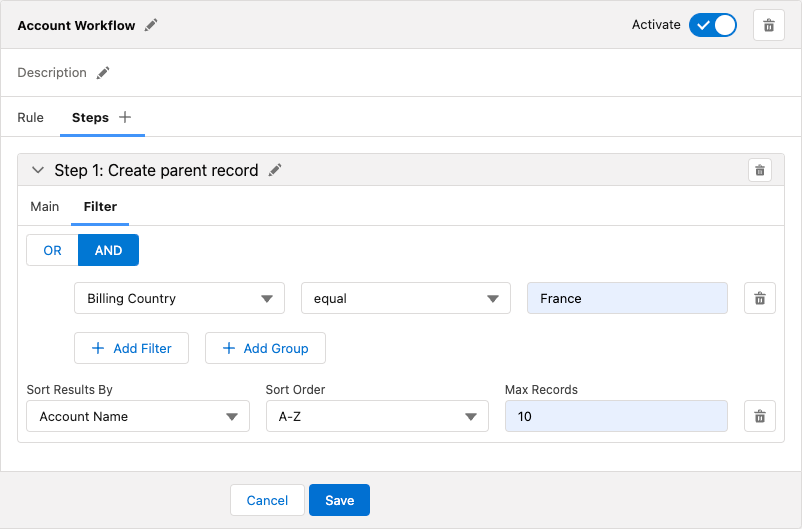Collapse Step 1 with the chevron

point(38,170)
